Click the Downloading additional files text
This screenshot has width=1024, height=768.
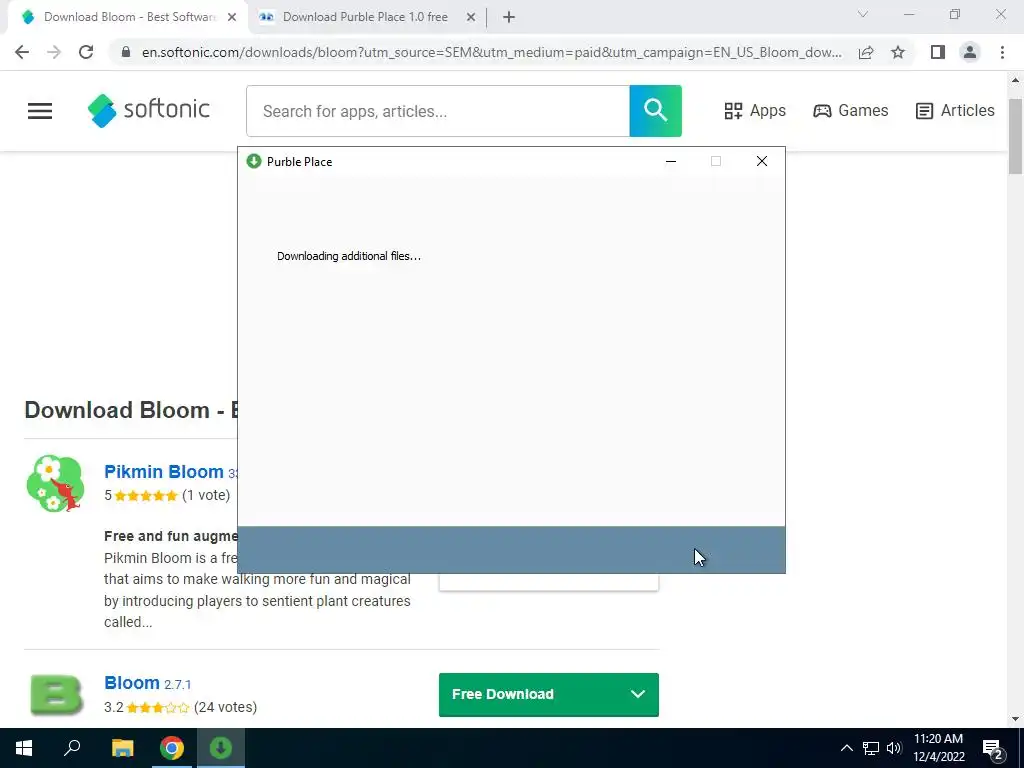tap(349, 256)
